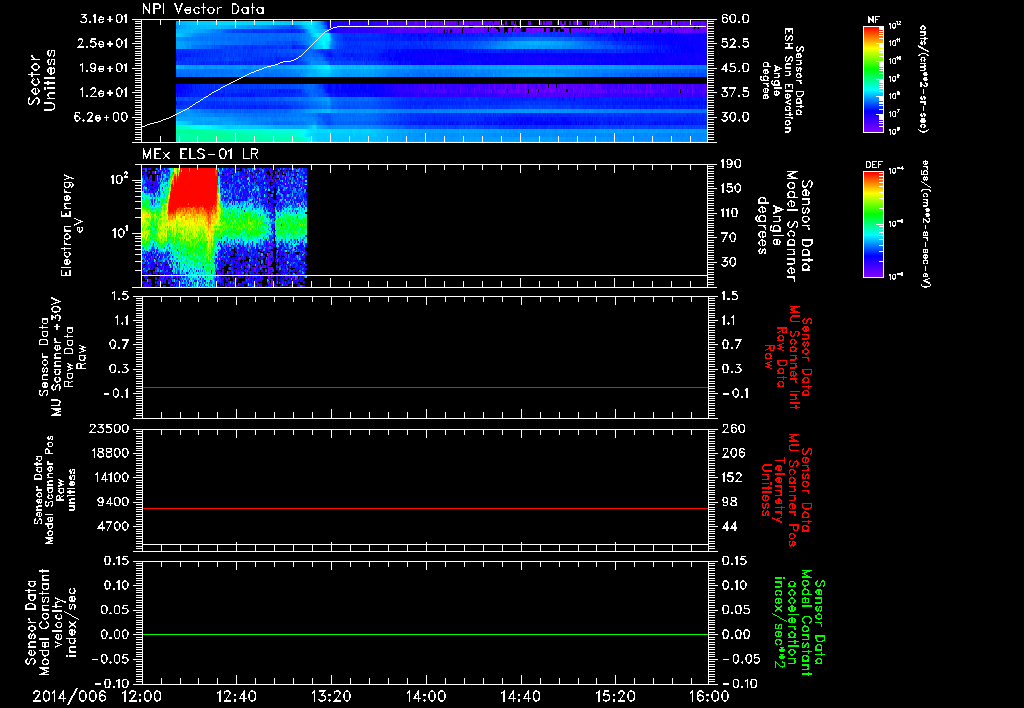Click the 'Electron Energy eV' axis label

[71, 225]
